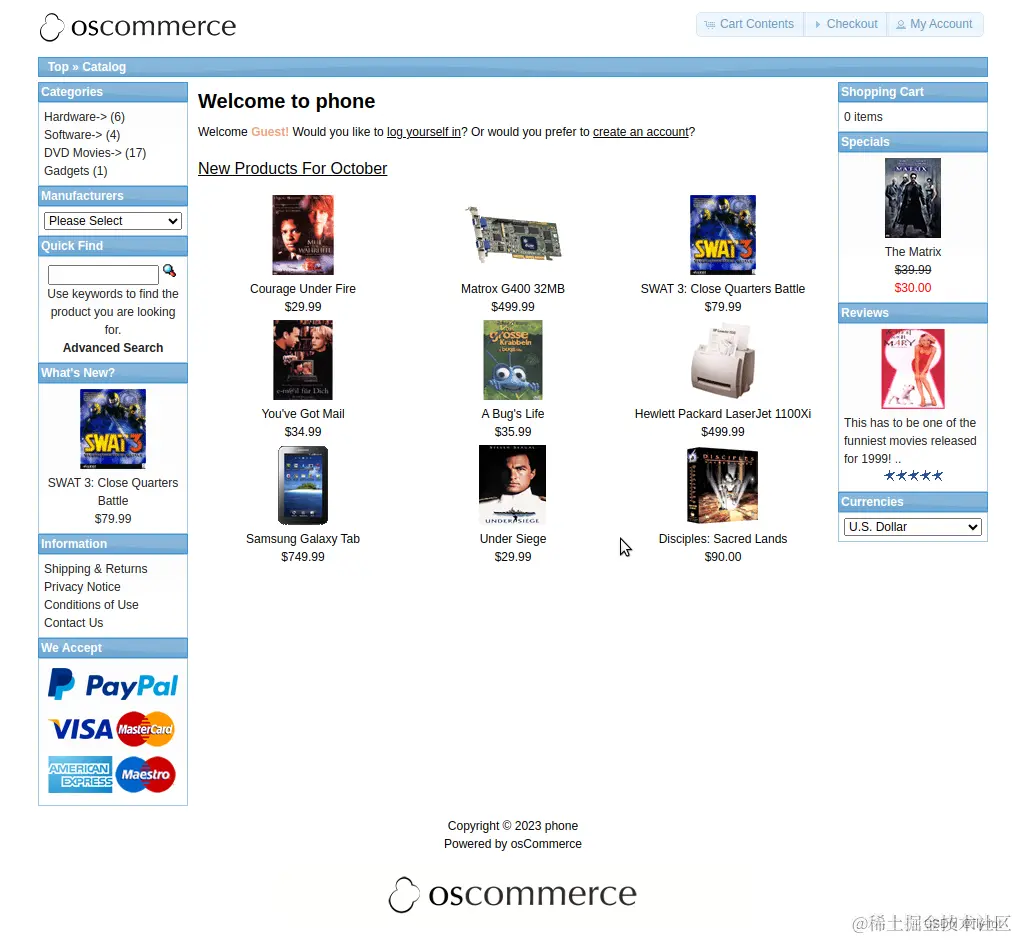The width and height of the screenshot is (1018, 940).
Task: Open Shipping & Returns information
Action: (x=95, y=569)
